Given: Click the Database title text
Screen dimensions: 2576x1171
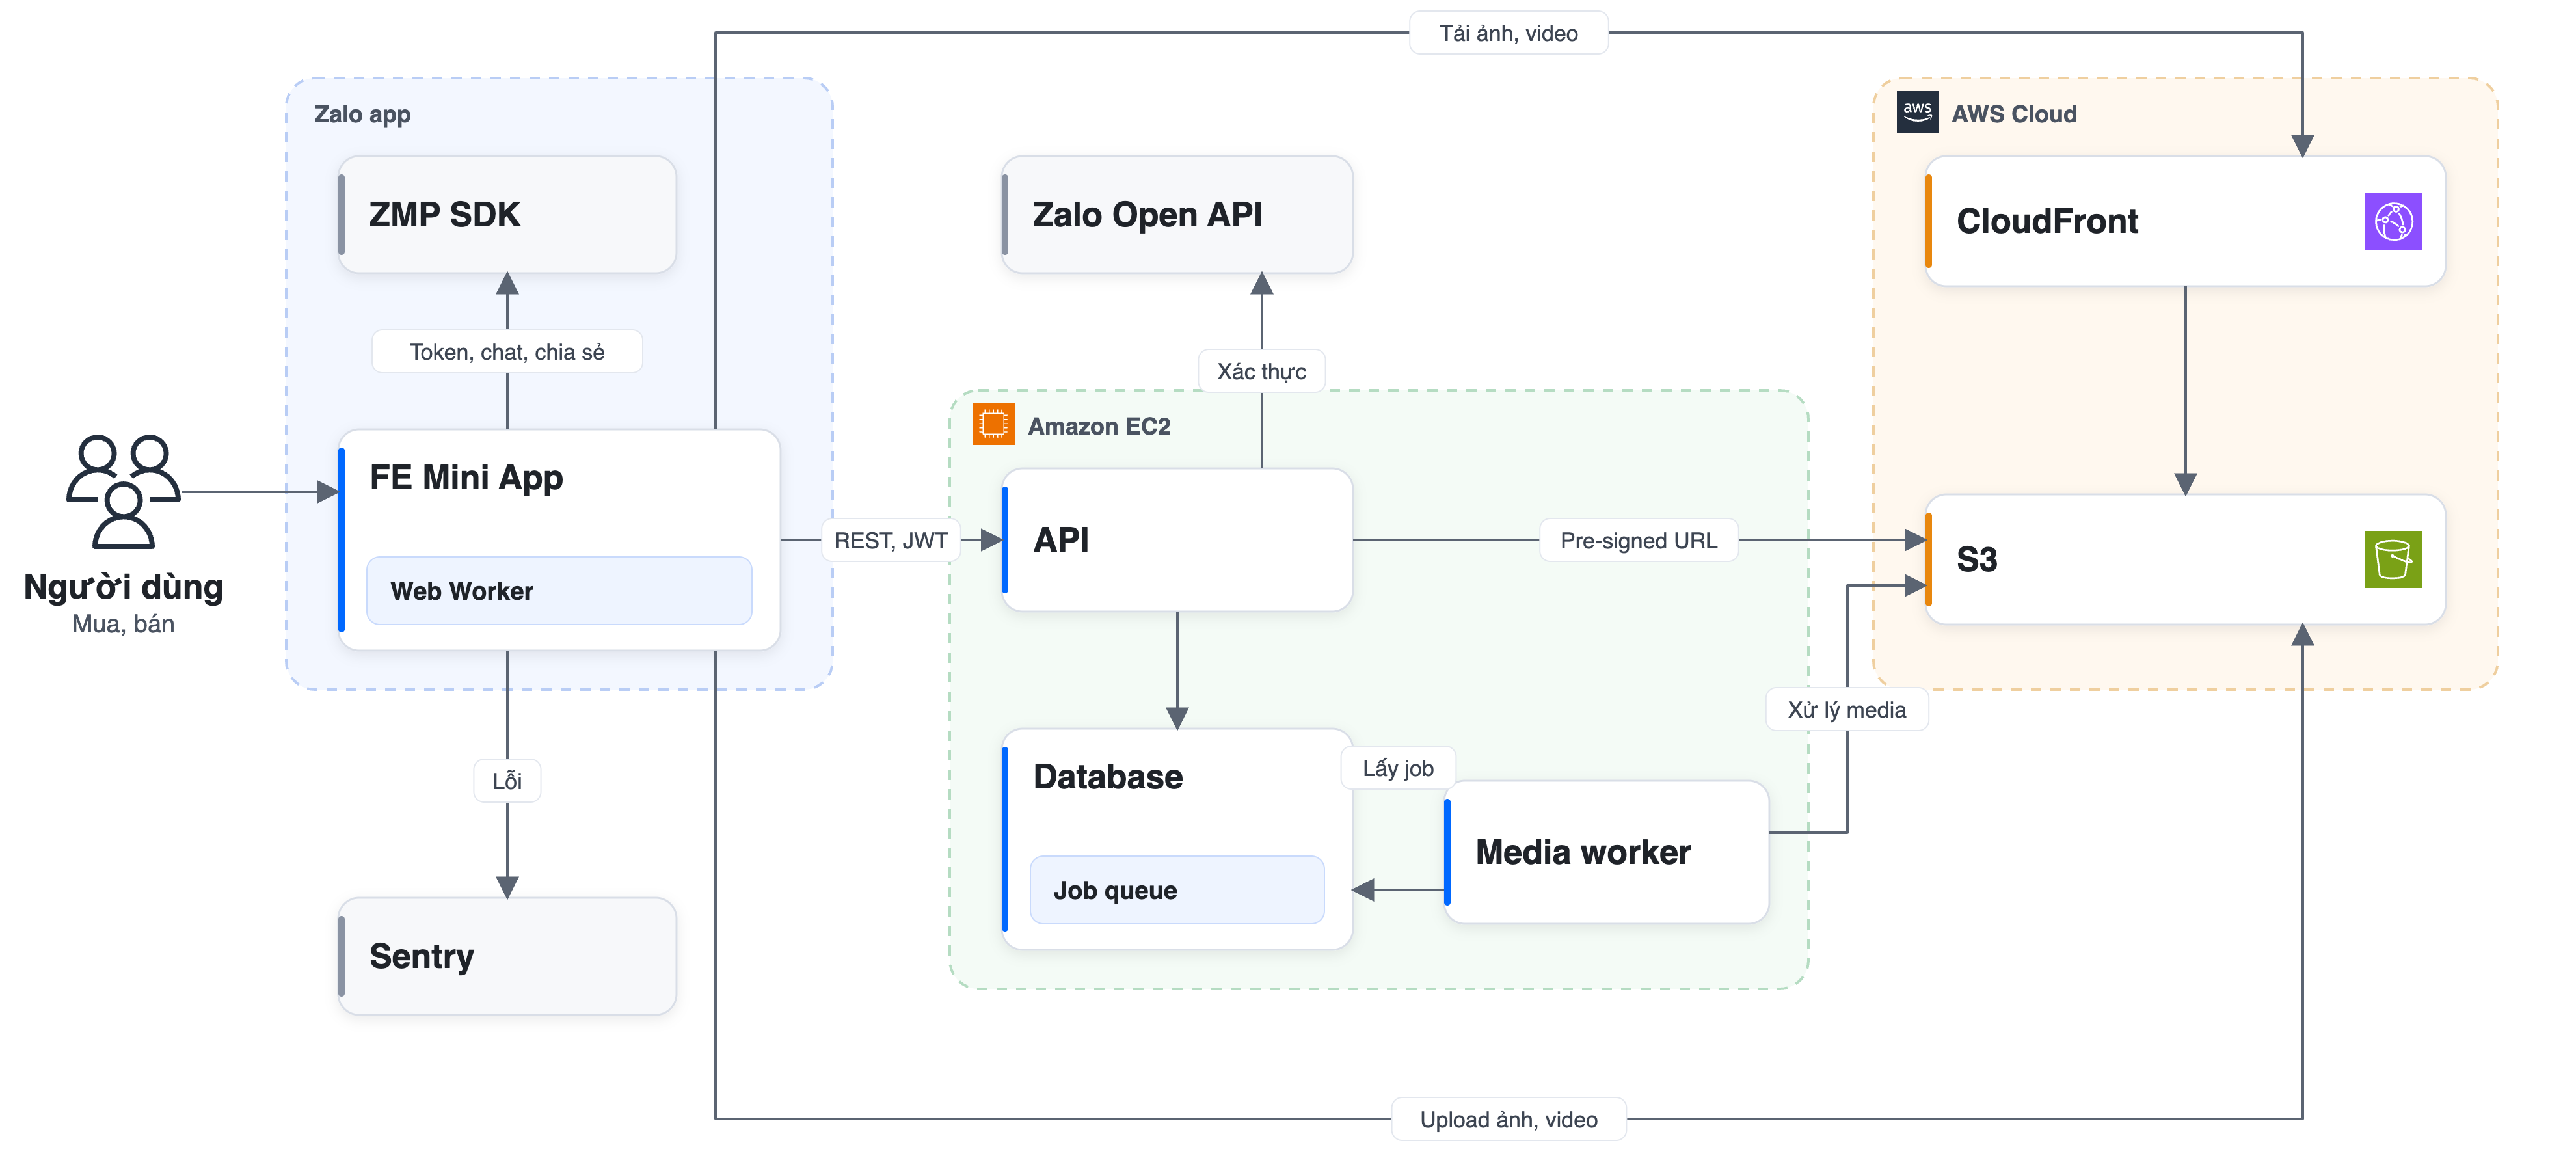Looking at the screenshot, I should pos(1108,777).
